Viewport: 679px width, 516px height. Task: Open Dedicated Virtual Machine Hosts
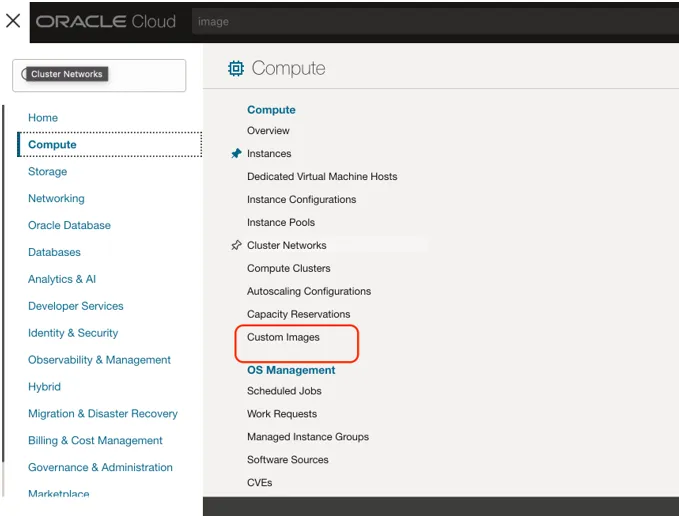click(322, 176)
